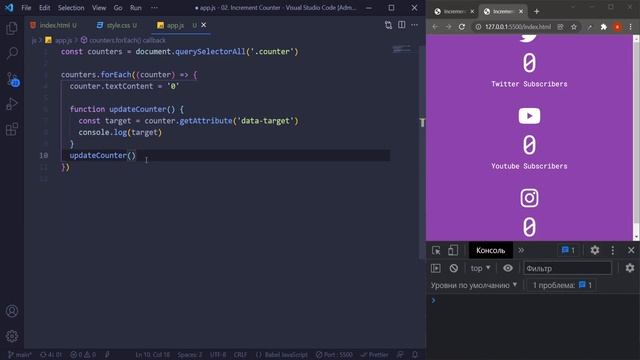Screen dimensions: 640x360
Task: Split the editor to the right
Action: click(x=402, y=25)
